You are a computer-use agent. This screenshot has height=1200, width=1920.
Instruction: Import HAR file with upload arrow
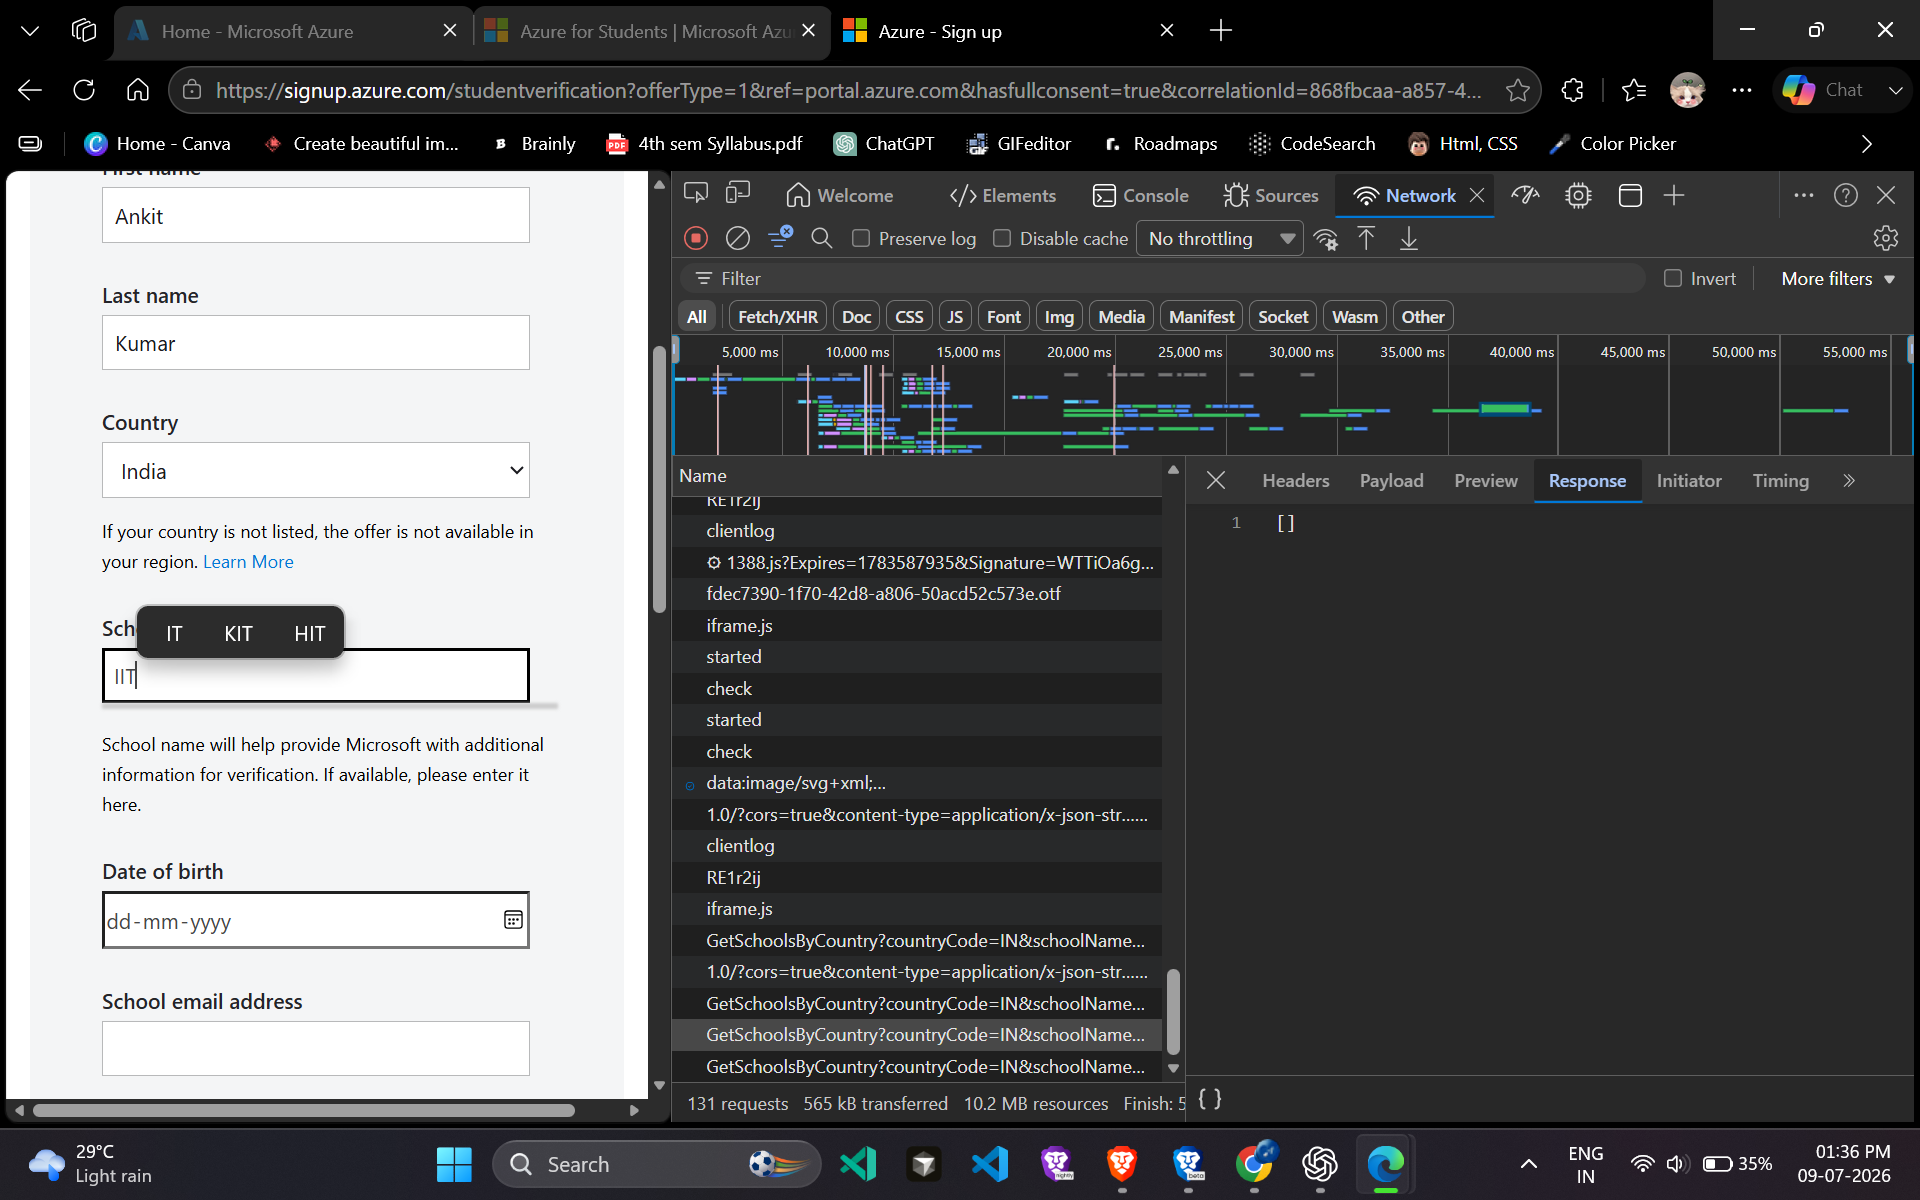(1366, 238)
